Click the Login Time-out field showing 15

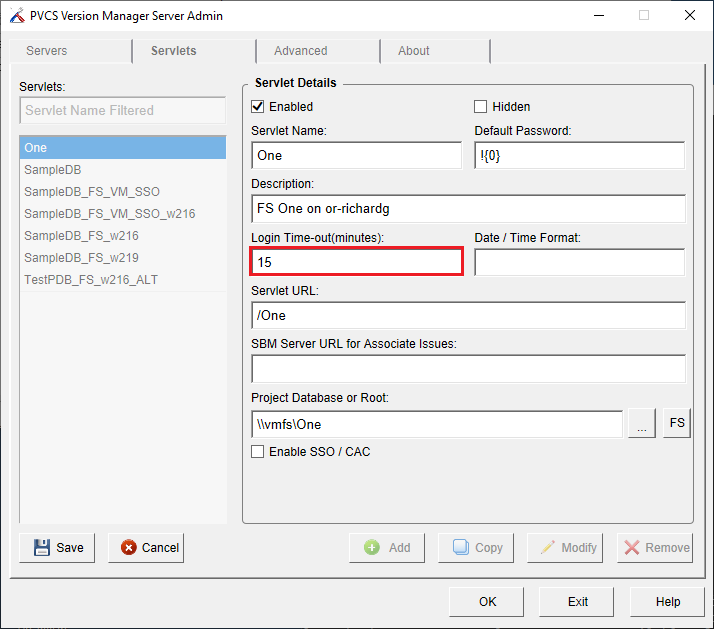coord(357,262)
